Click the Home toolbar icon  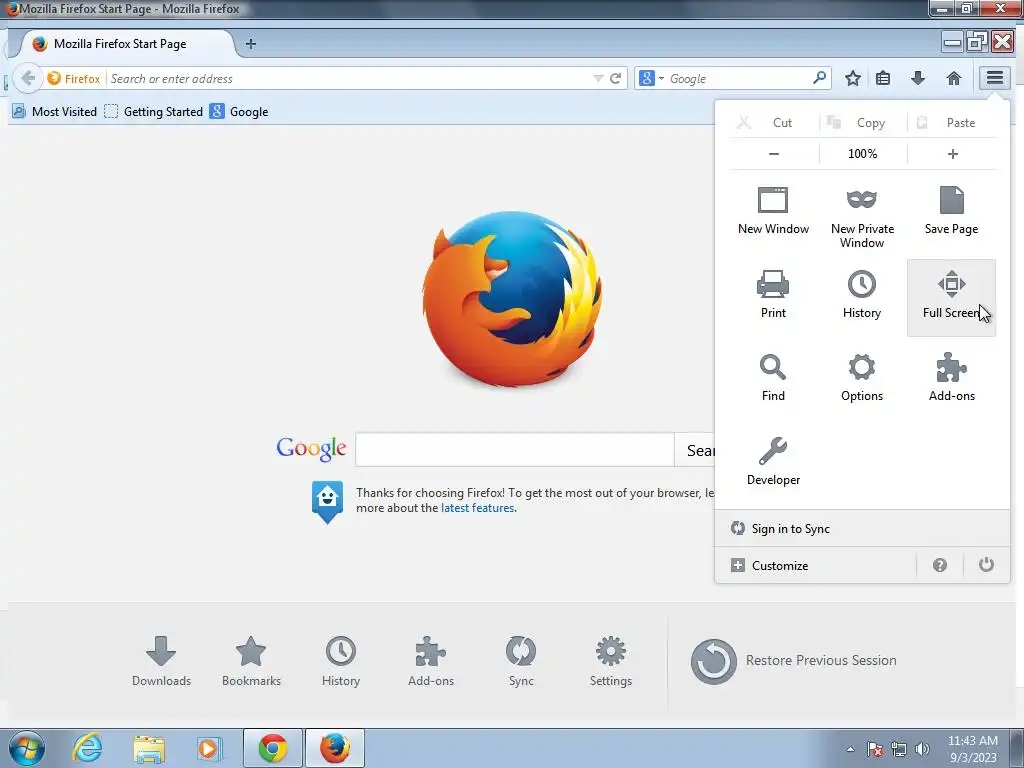pos(954,78)
